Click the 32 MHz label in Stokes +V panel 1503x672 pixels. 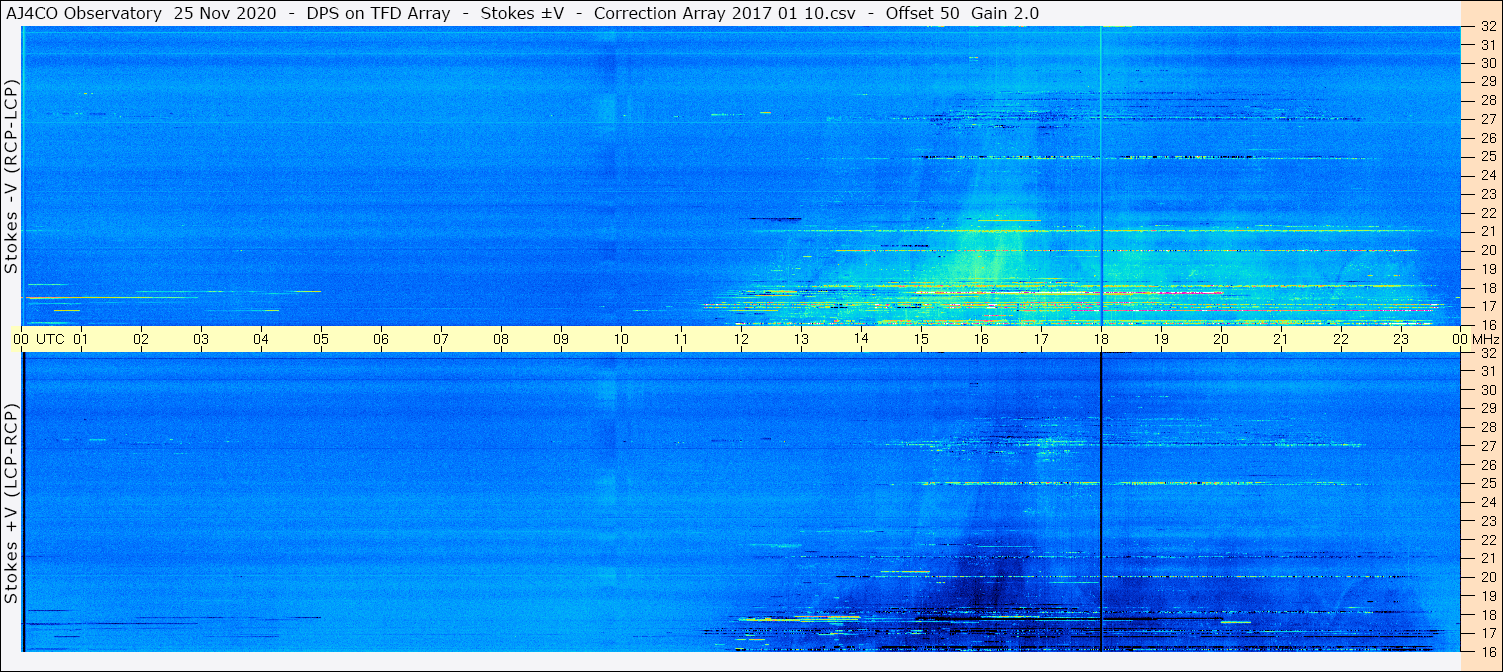1487,353
